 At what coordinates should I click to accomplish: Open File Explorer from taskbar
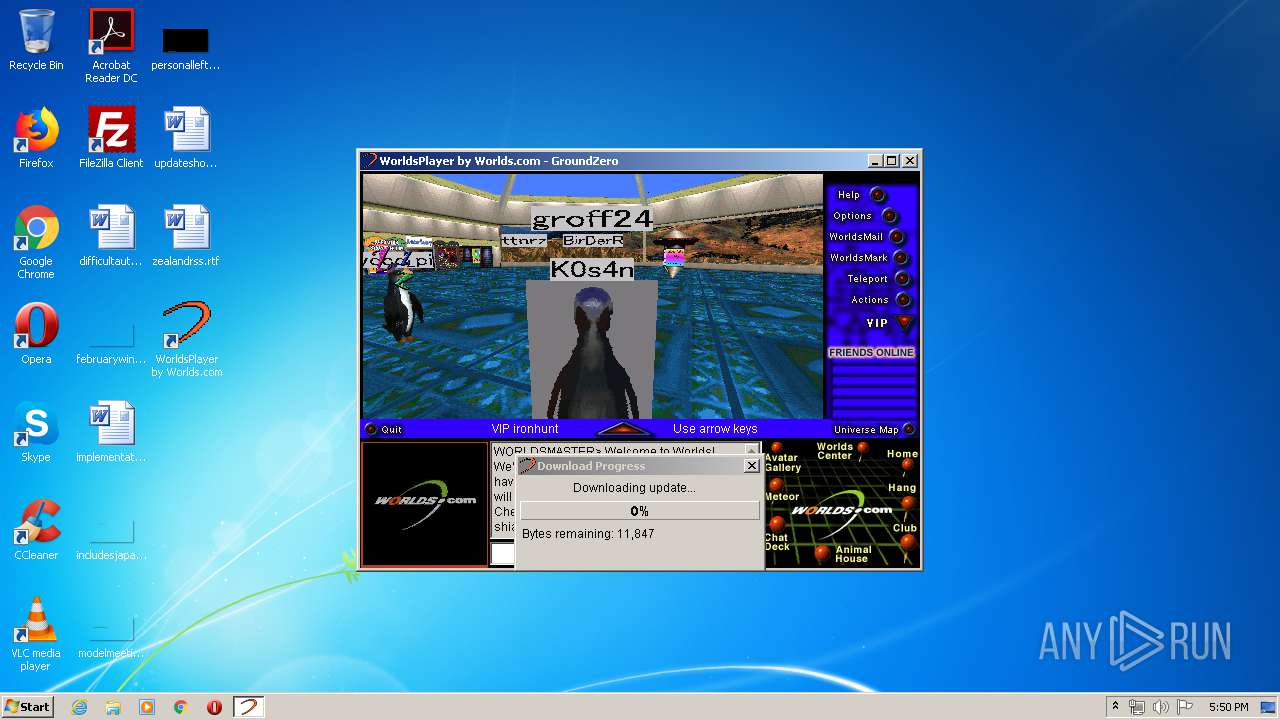click(113, 707)
